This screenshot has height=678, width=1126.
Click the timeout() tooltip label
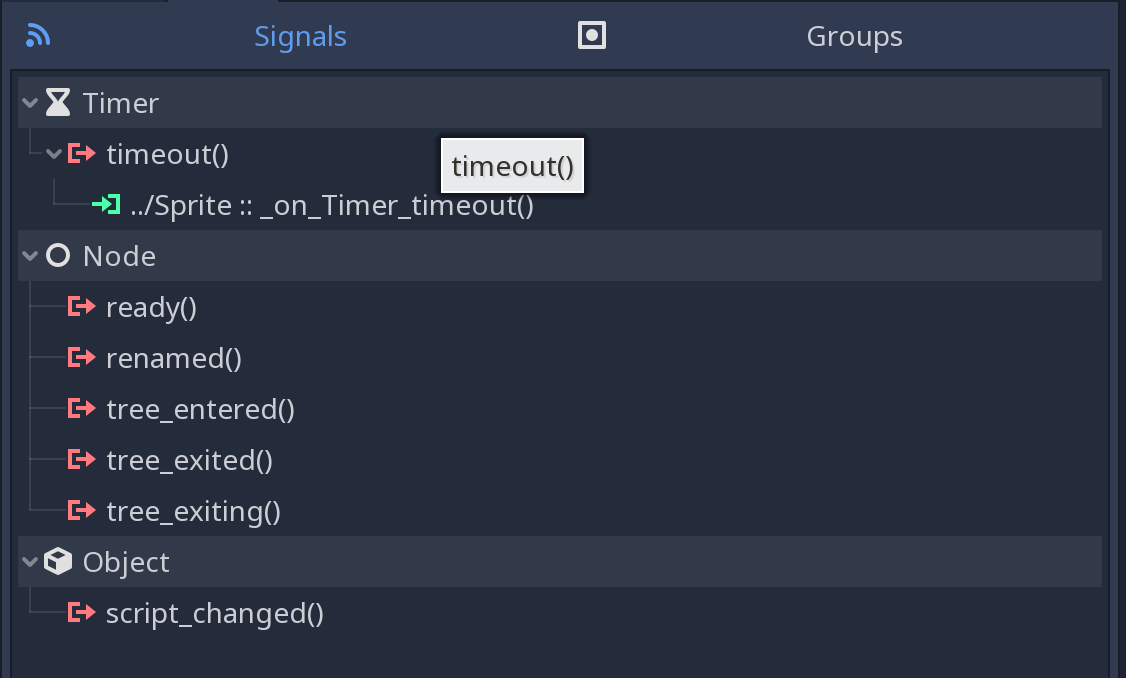(512, 165)
